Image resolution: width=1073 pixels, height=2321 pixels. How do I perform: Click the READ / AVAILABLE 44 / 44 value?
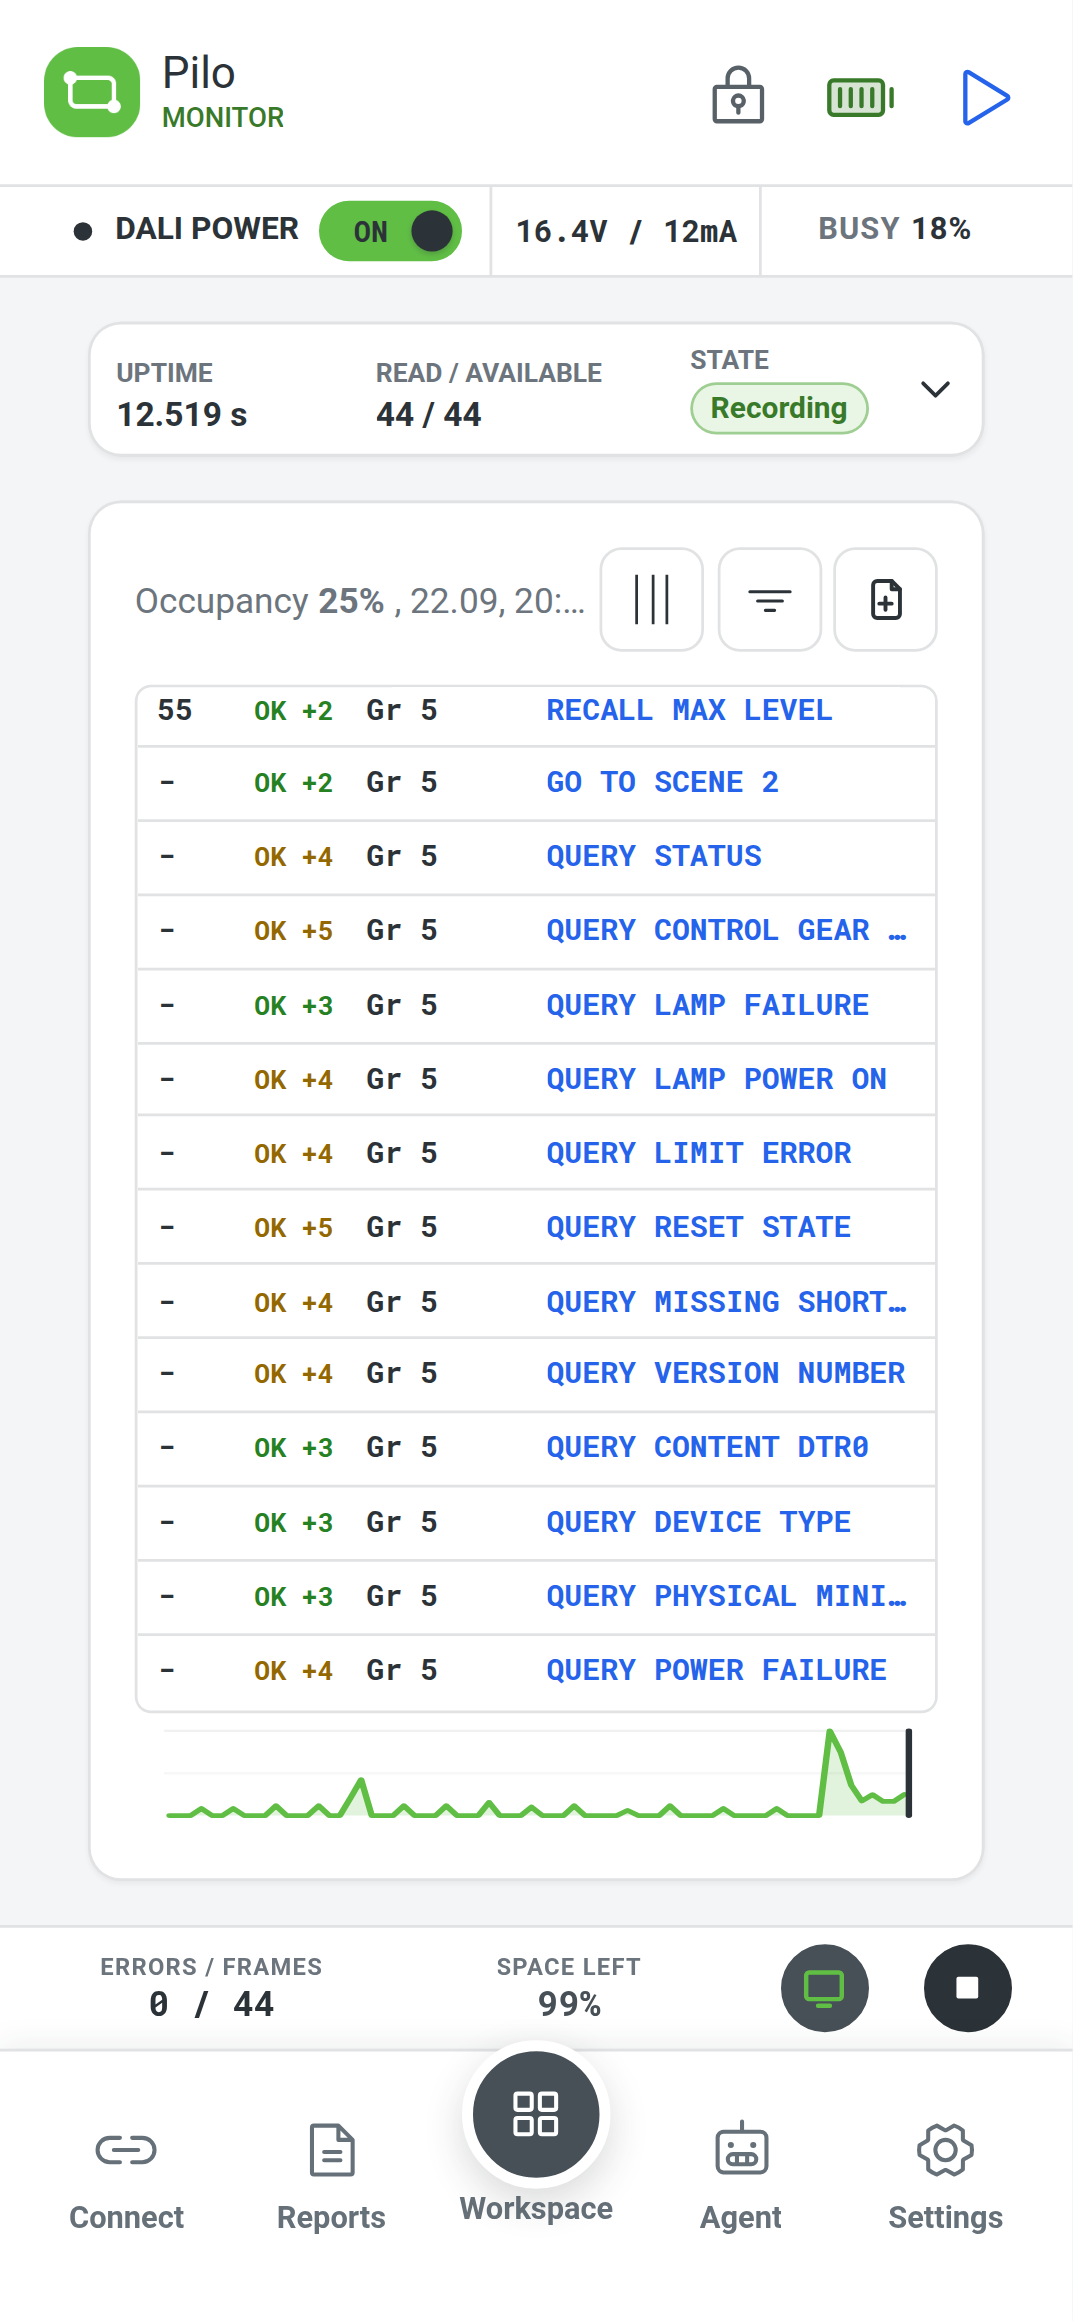(x=429, y=414)
